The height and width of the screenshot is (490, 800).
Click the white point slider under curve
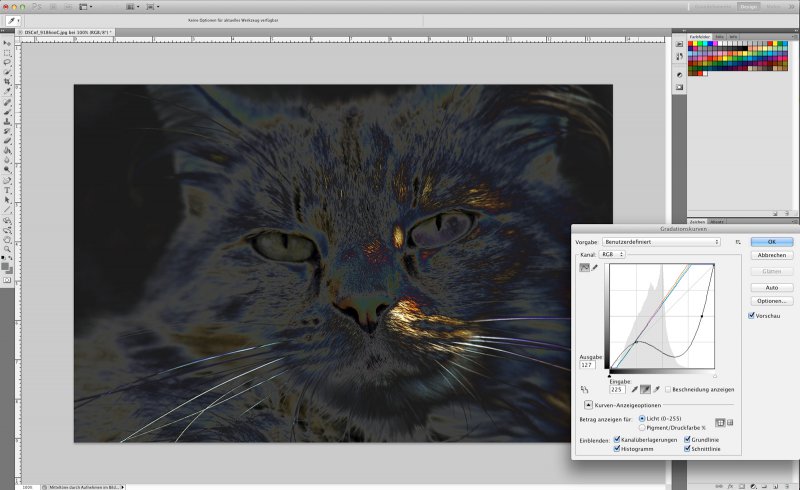[x=714, y=376]
